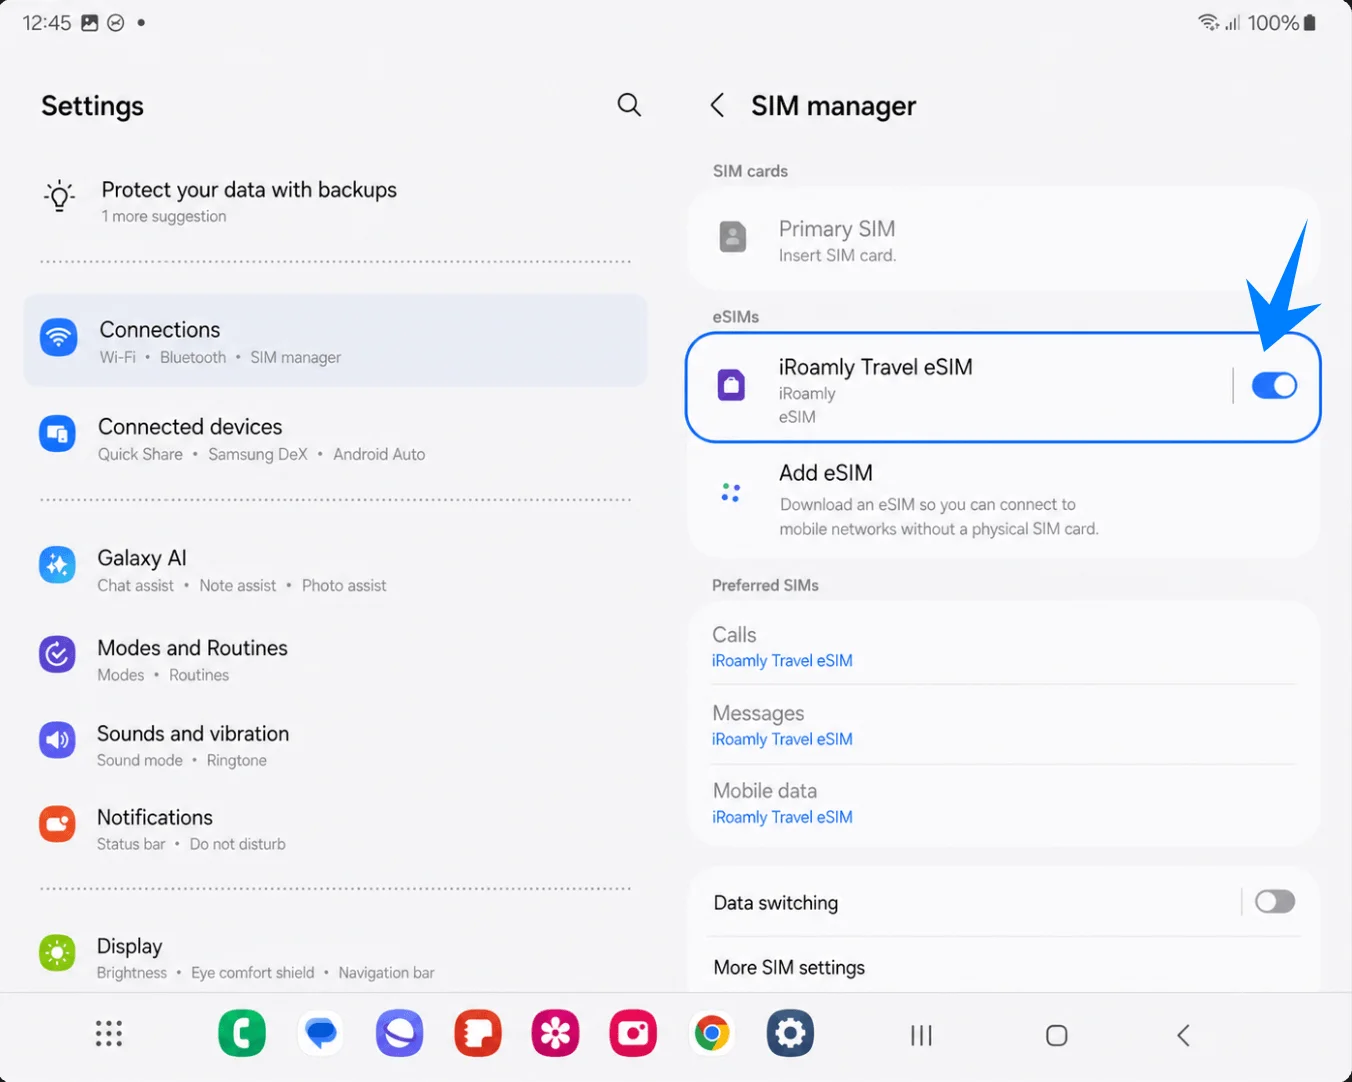This screenshot has height=1082, width=1352.
Task: Launch the red notes app in dock
Action: coord(478,1034)
